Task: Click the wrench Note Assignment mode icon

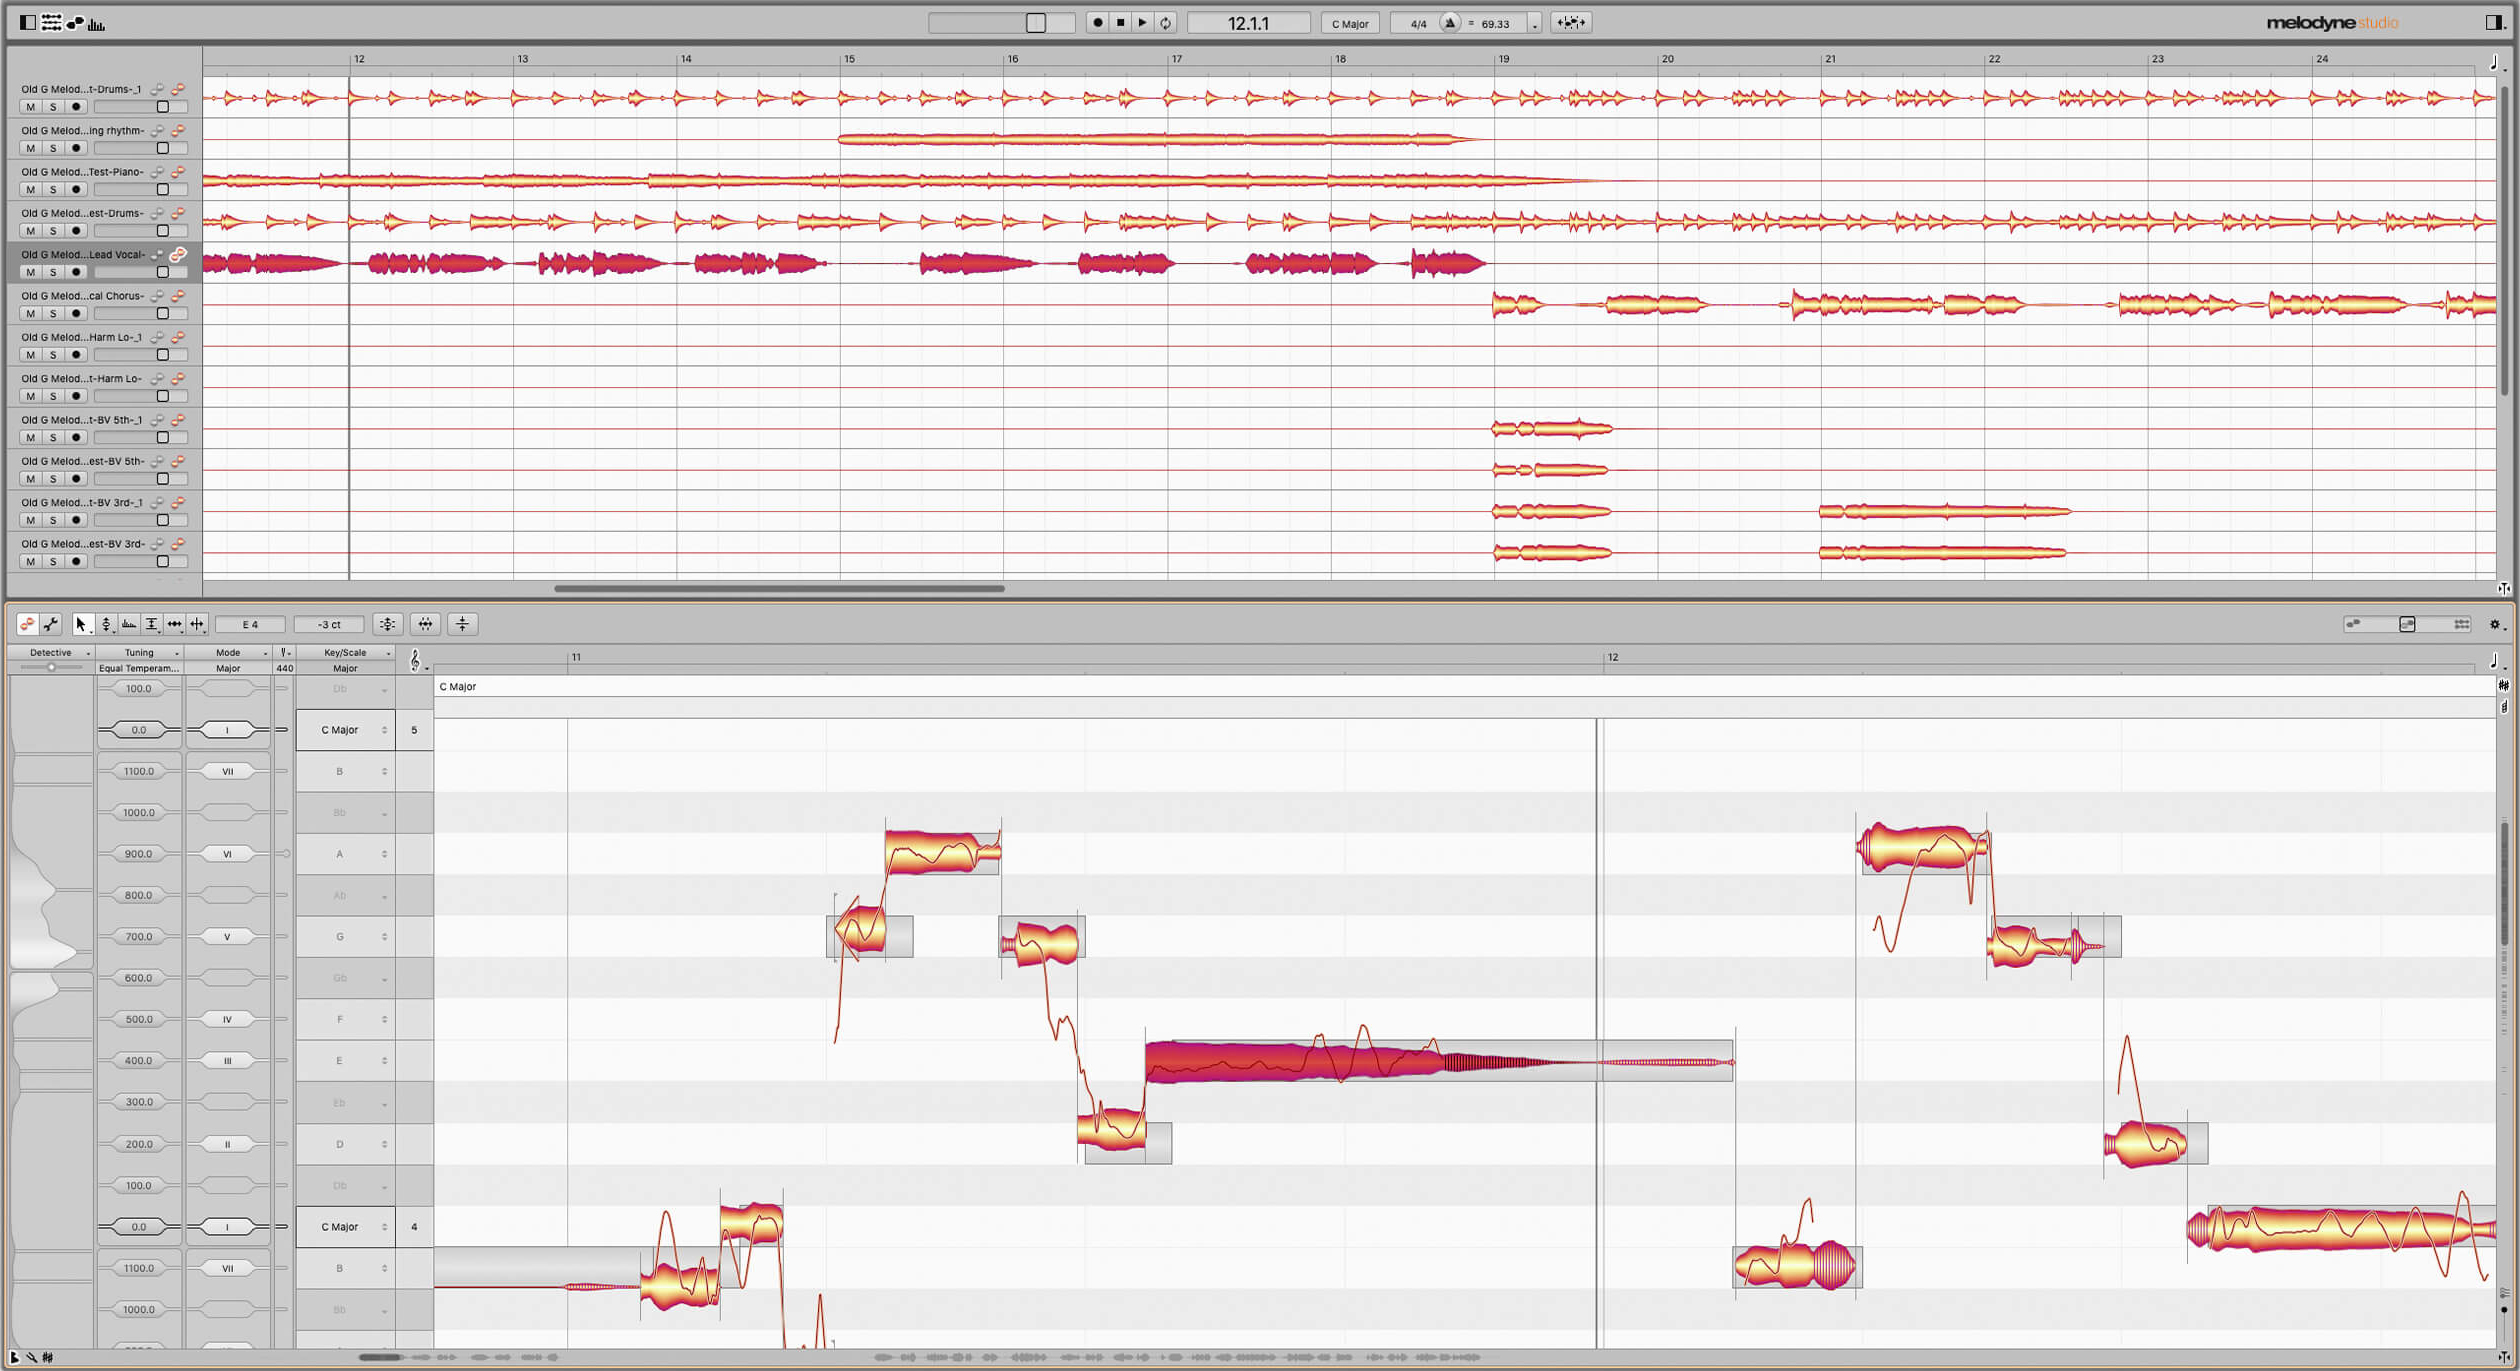Action: tap(51, 624)
